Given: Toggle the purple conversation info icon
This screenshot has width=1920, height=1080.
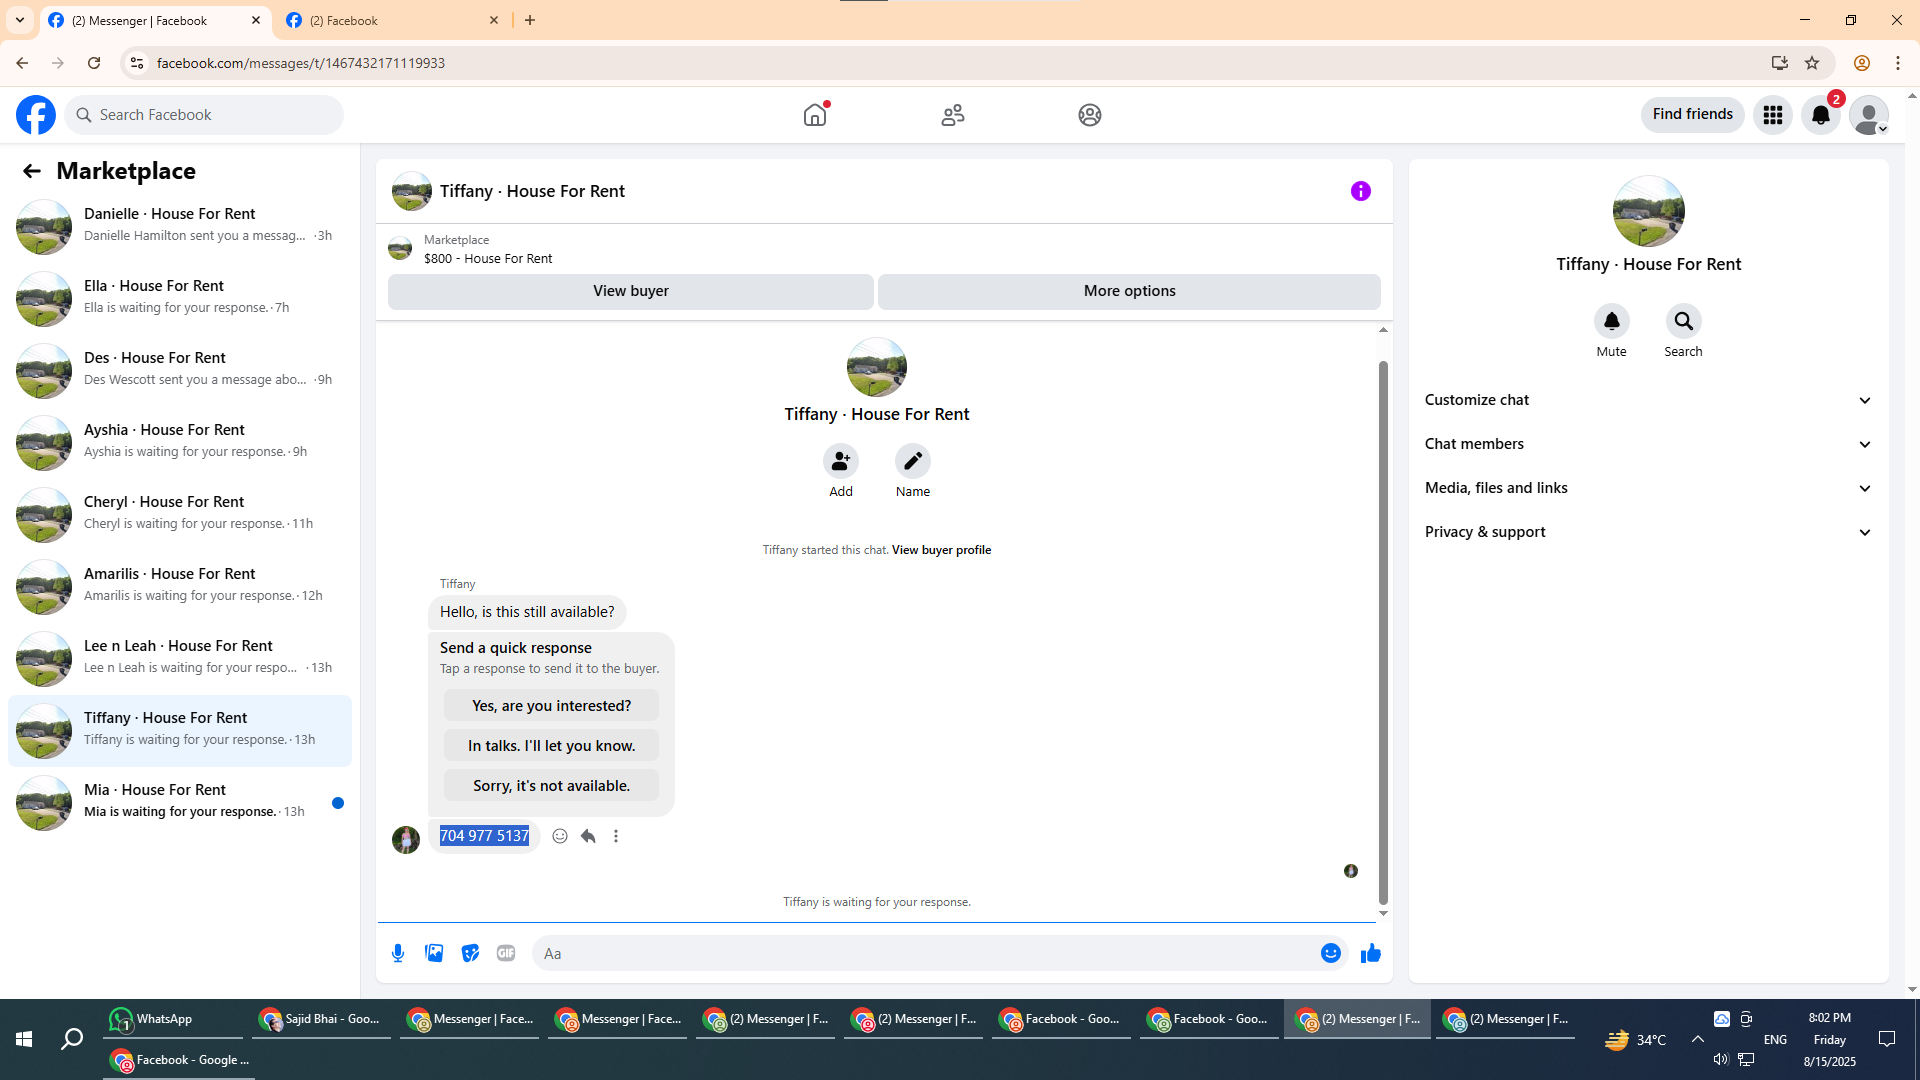Looking at the screenshot, I should pos(1360,191).
